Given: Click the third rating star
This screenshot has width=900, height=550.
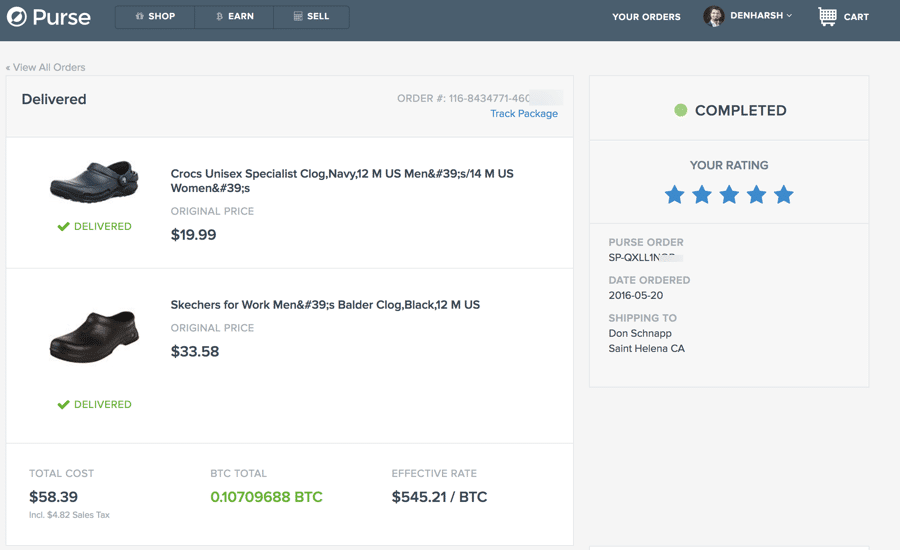Looking at the screenshot, I should (x=729, y=195).
